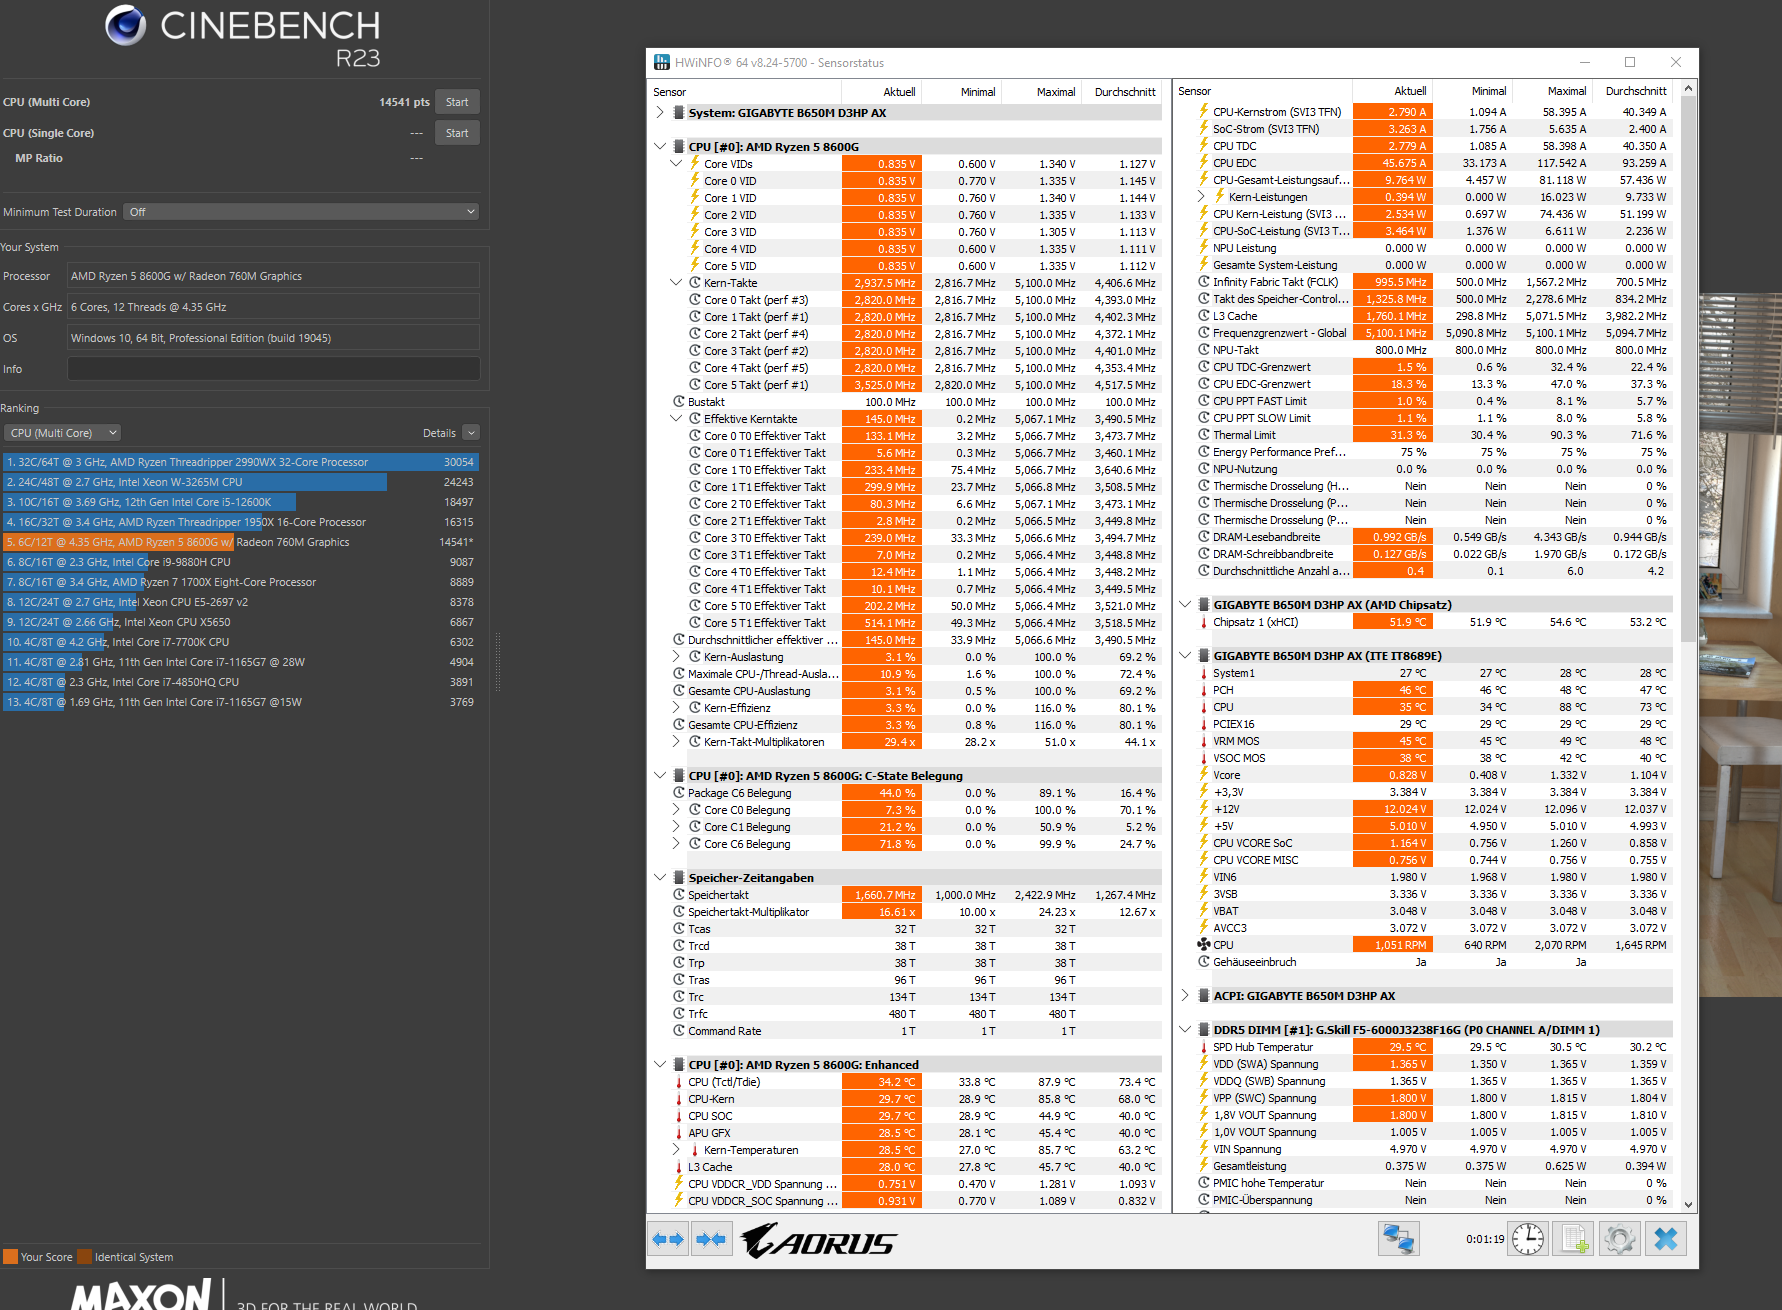1782x1310 pixels.
Task: Start logging with the sheet-plus icon
Action: 1574,1239
